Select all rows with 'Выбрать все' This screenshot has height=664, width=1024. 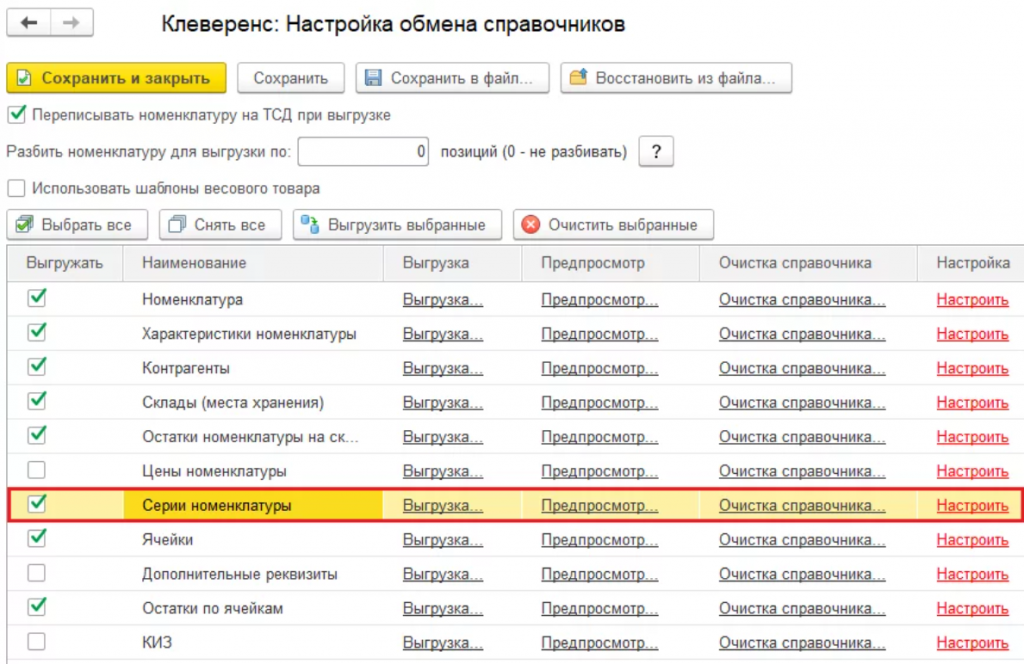click(77, 225)
